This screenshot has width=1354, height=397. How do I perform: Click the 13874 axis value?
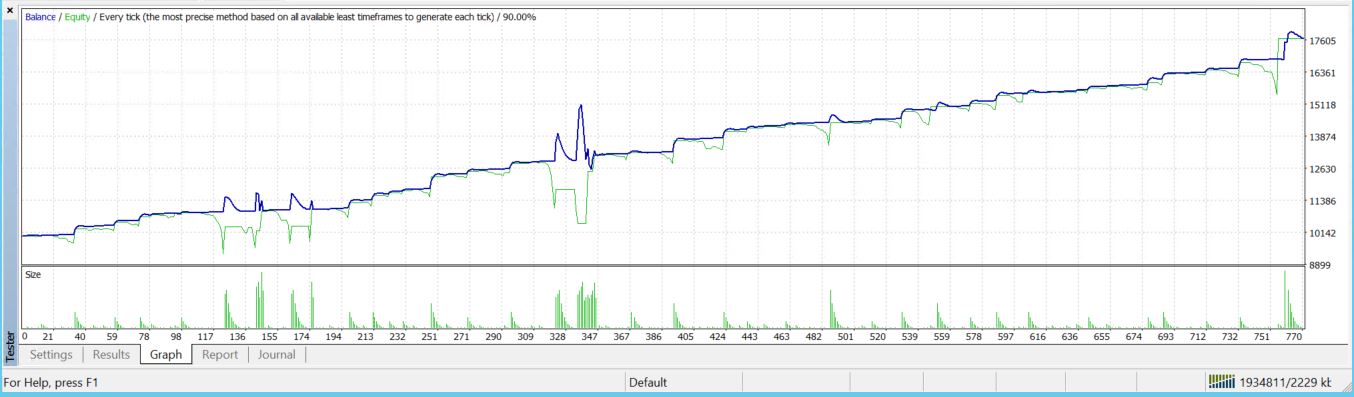[1323, 137]
